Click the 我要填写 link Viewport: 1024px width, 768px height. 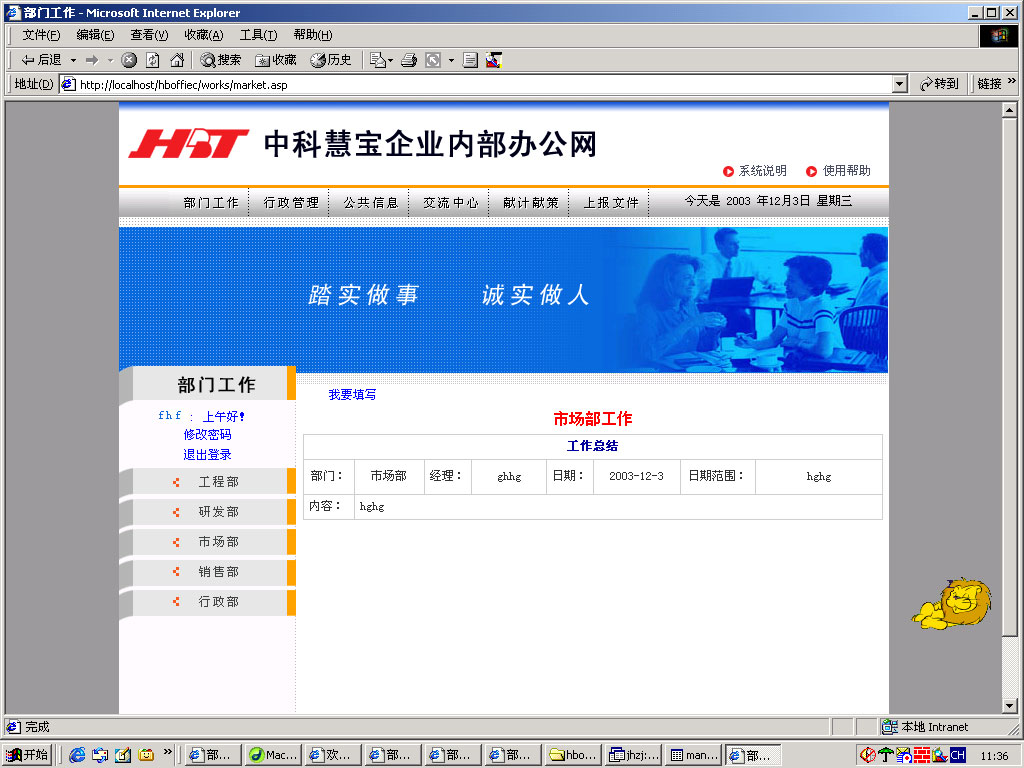pyautogui.click(x=352, y=395)
